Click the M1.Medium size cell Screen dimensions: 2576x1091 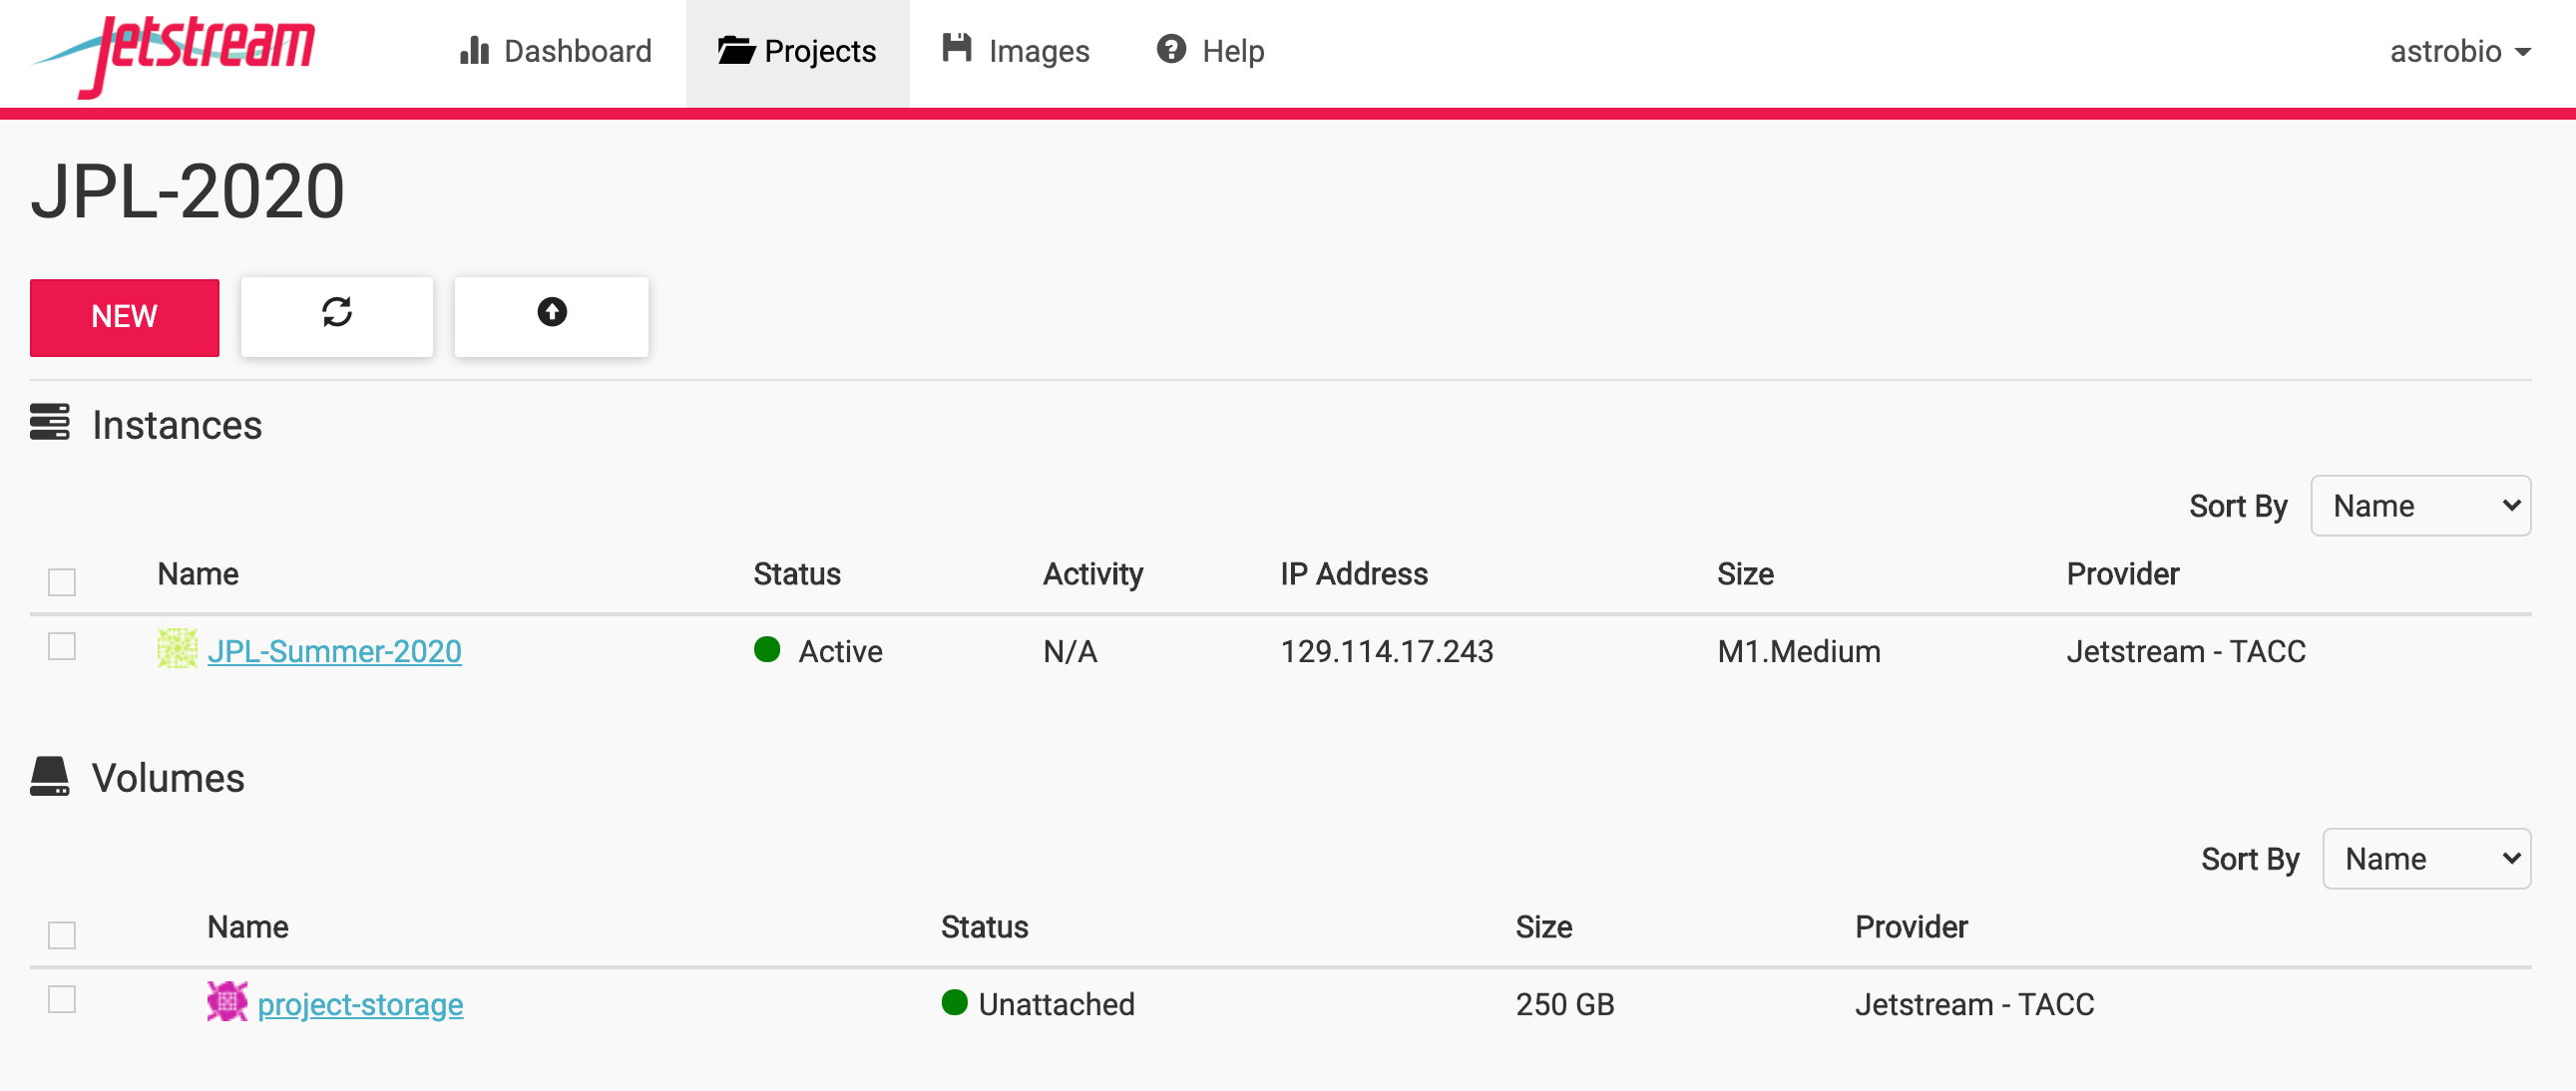click(x=1798, y=652)
